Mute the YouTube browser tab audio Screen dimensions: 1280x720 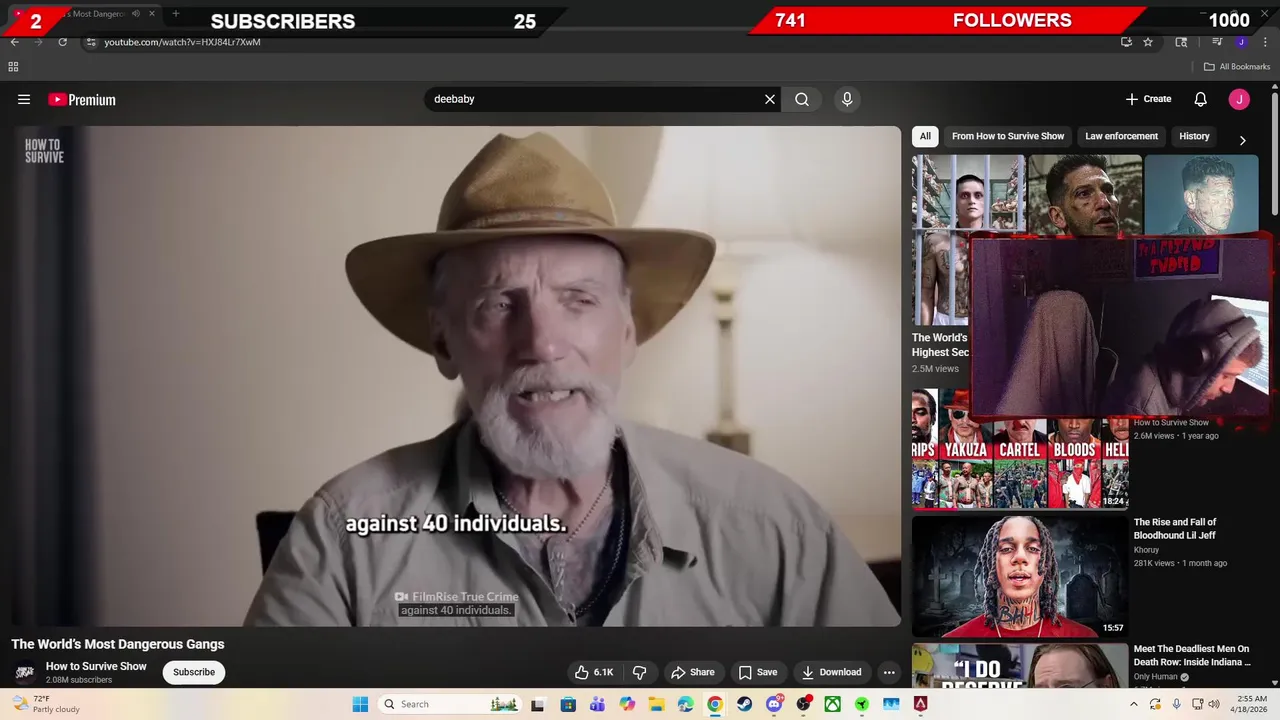(x=136, y=14)
